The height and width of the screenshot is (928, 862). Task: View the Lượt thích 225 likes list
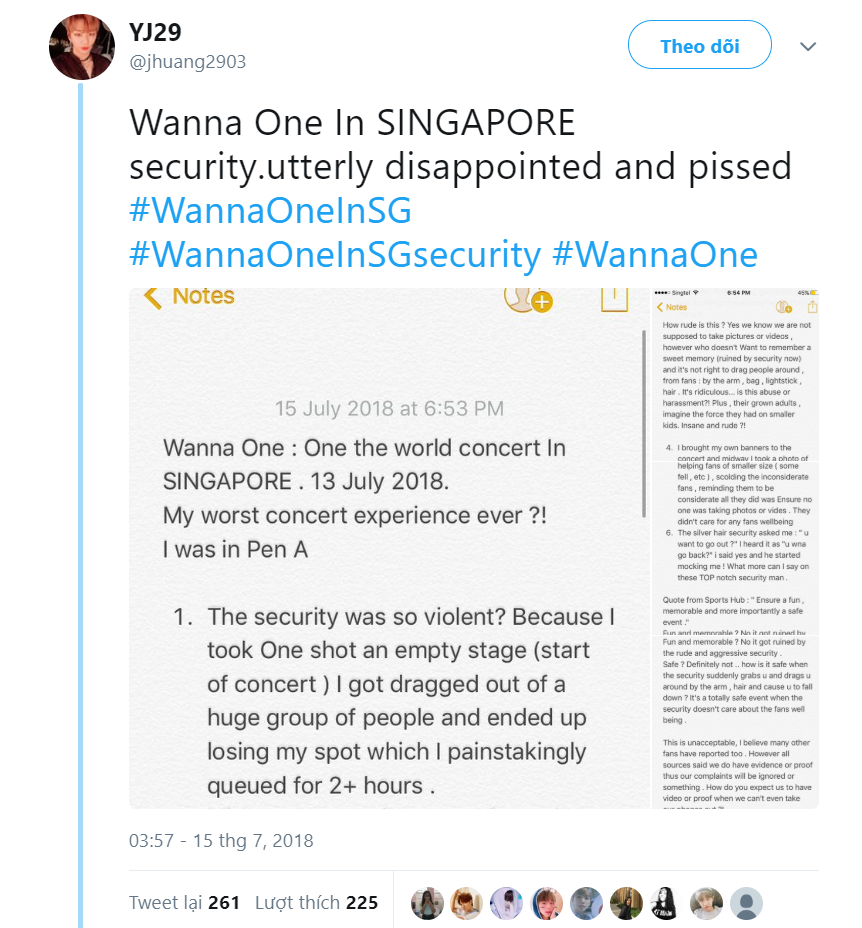pos(316,902)
